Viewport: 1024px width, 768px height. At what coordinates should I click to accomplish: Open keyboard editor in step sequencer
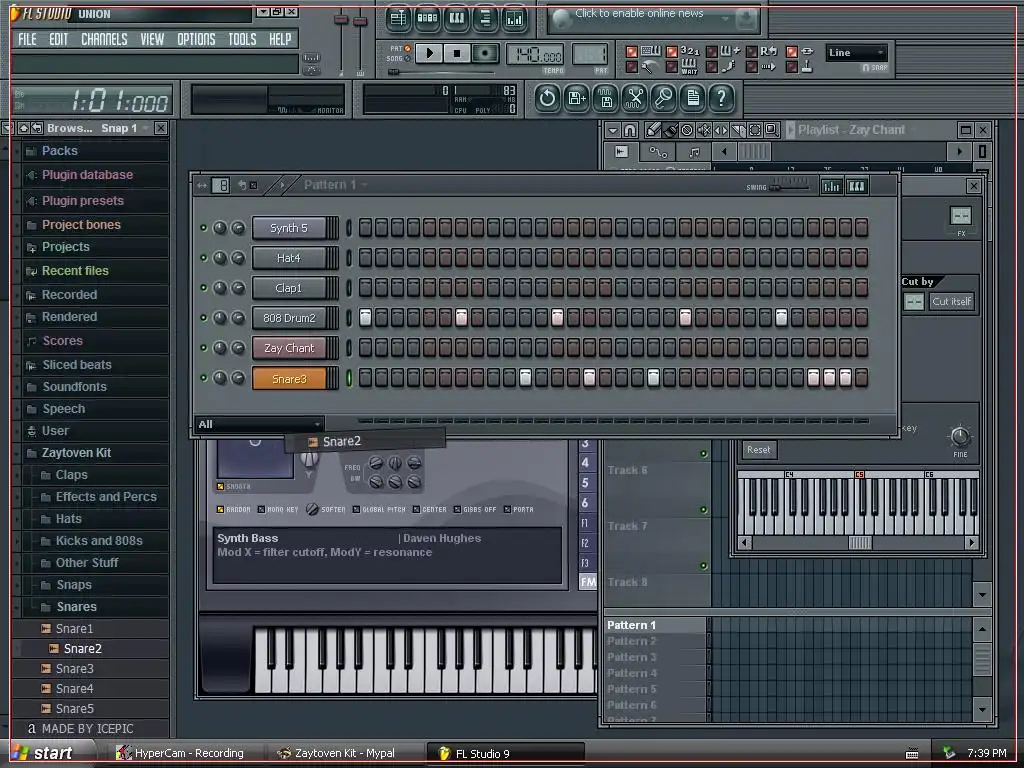click(x=857, y=187)
